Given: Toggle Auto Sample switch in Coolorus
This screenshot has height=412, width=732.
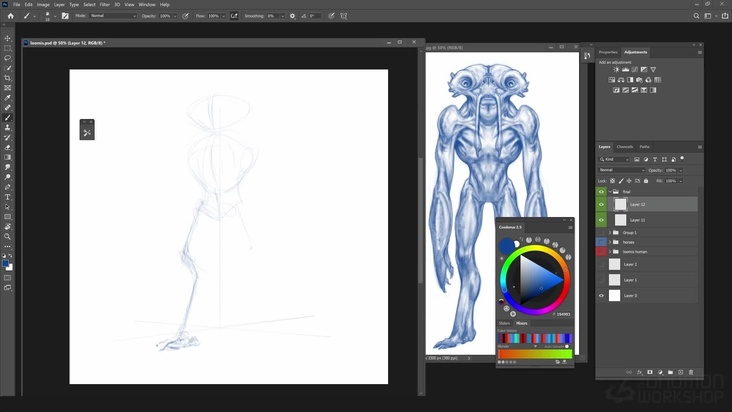Looking at the screenshot, I should (567, 347).
